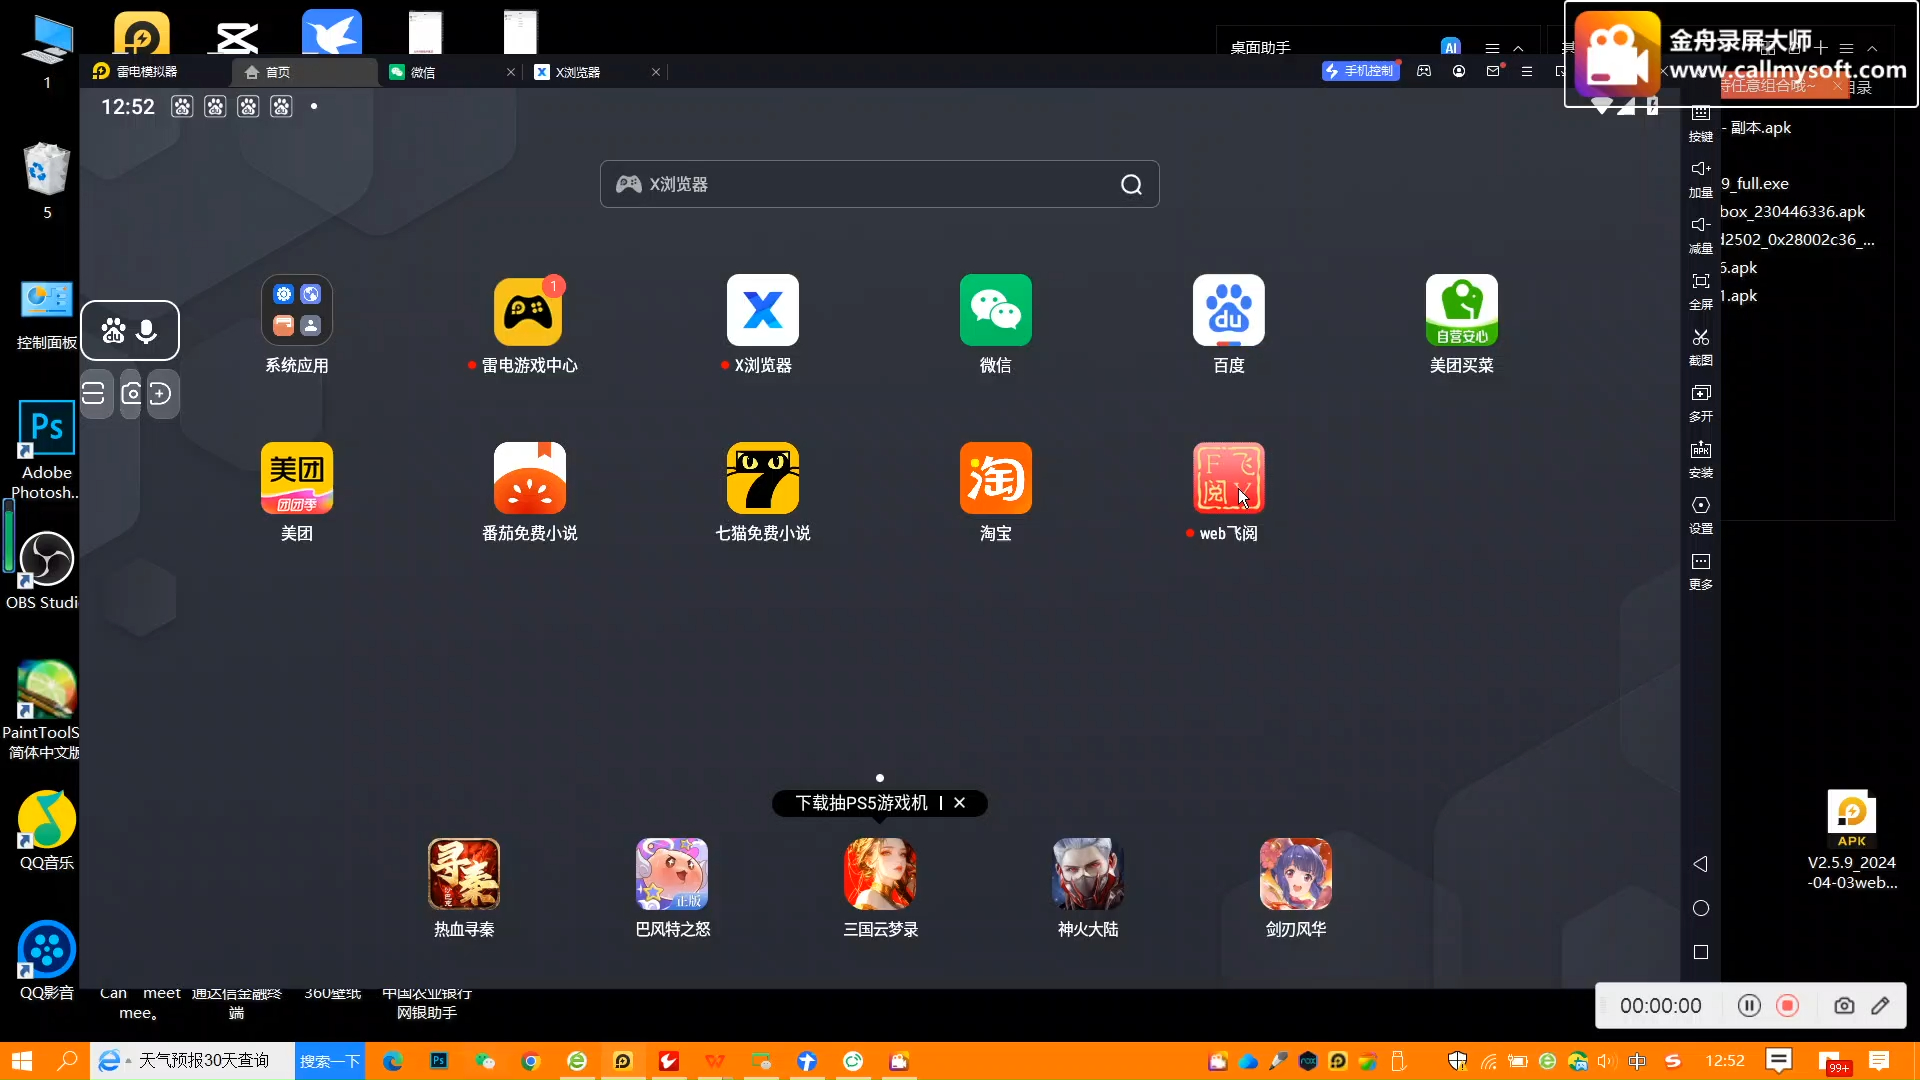Switch to the 首页 tab
Screen dimensions: 1920x1080
click(x=305, y=72)
